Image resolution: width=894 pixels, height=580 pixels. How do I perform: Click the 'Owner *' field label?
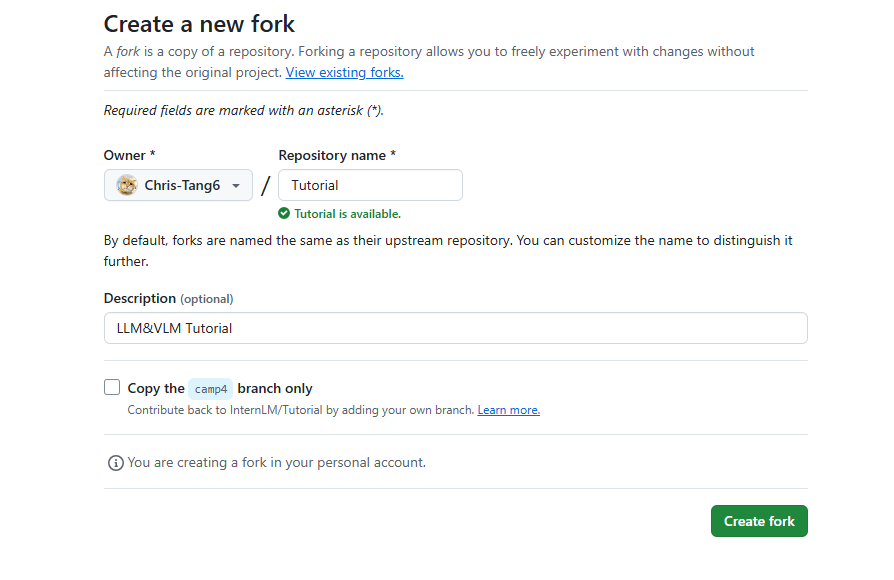(x=129, y=155)
